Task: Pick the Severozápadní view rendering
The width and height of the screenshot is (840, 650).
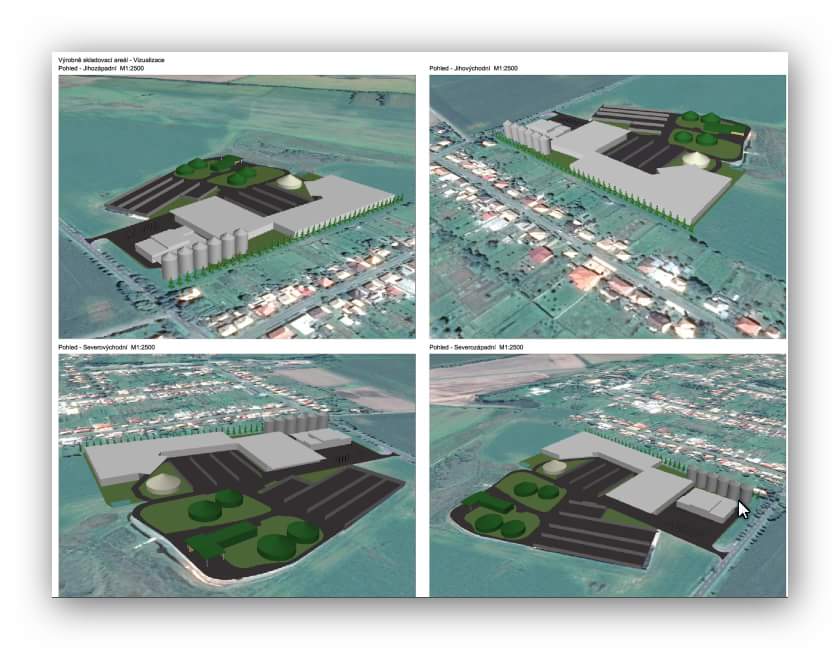Action: (607, 475)
